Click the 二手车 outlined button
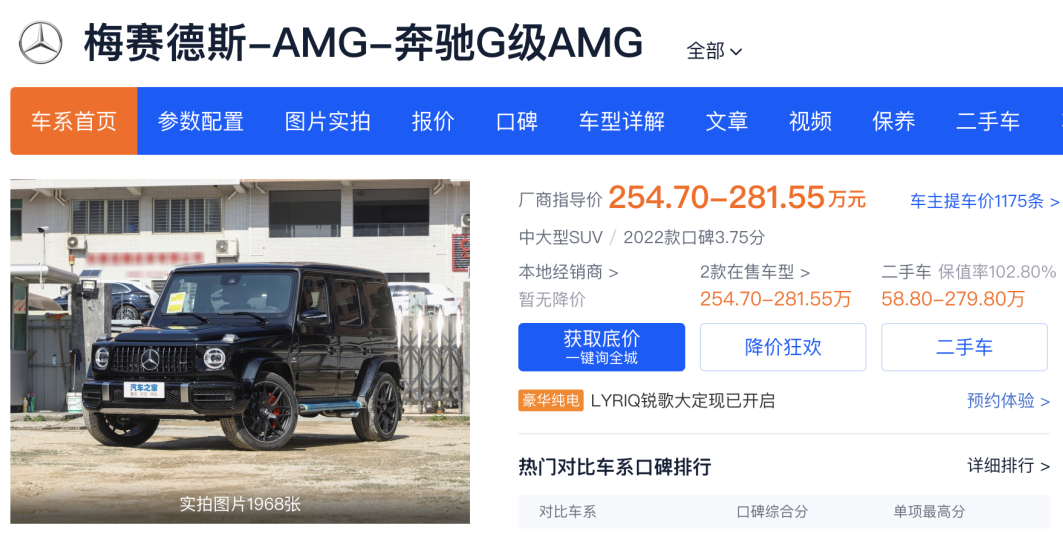This screenshot has width=1063, height=537. 964,347
